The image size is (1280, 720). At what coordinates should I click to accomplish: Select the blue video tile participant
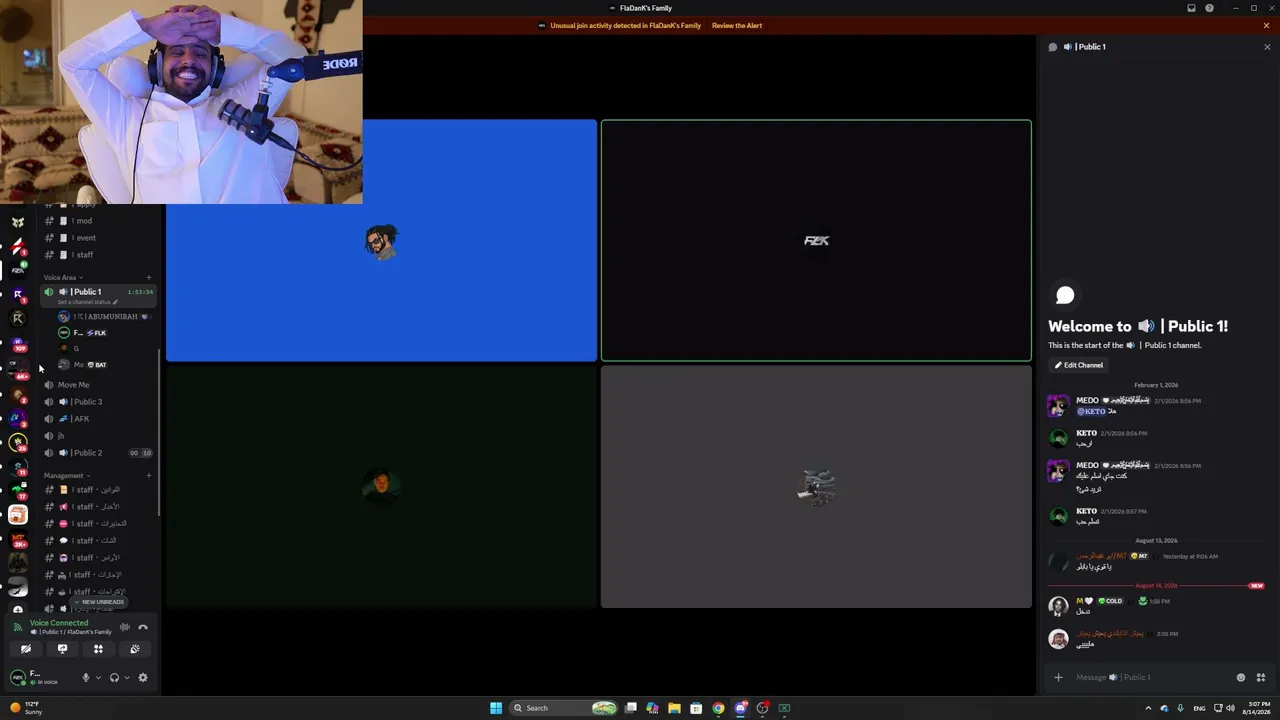point(381,240)
